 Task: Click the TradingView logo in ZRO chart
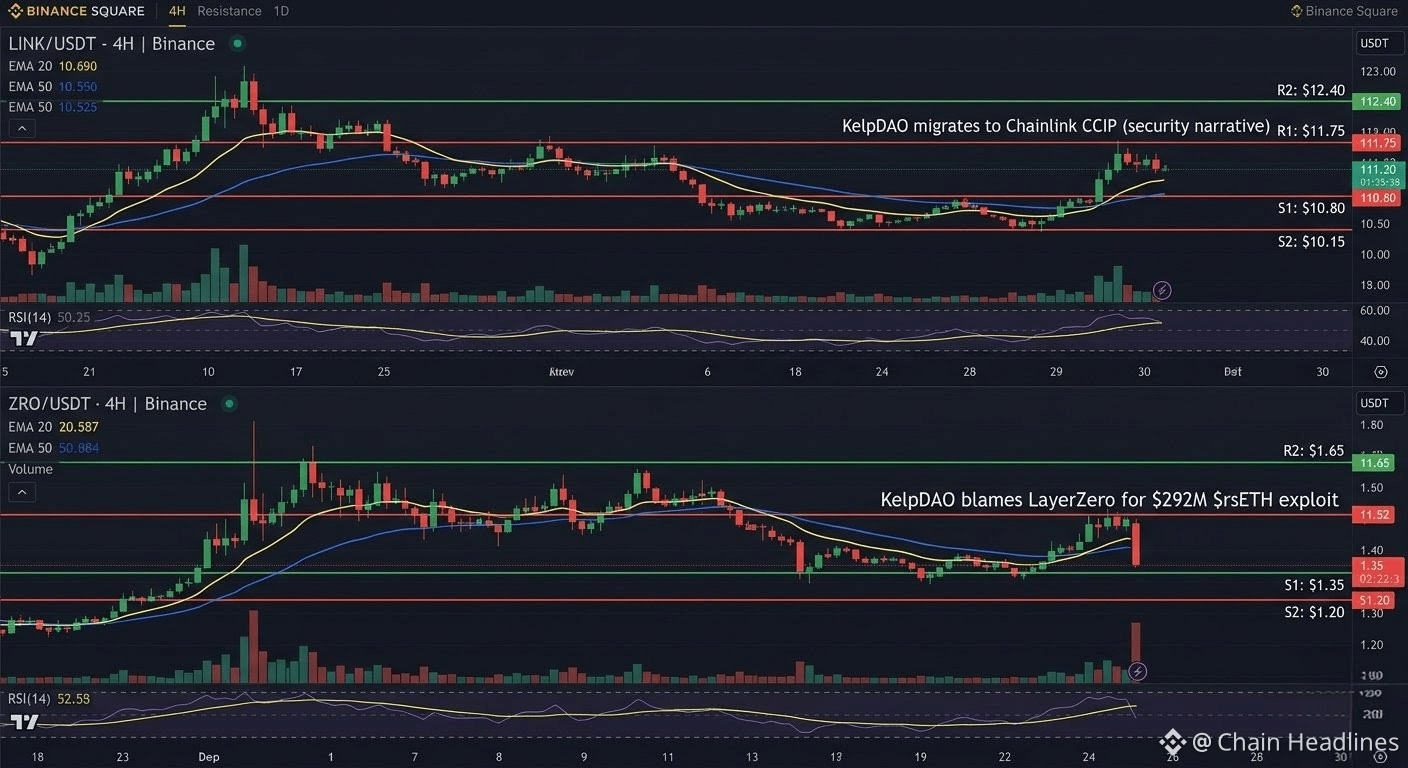pyautogui.click(x=23, y=721)
